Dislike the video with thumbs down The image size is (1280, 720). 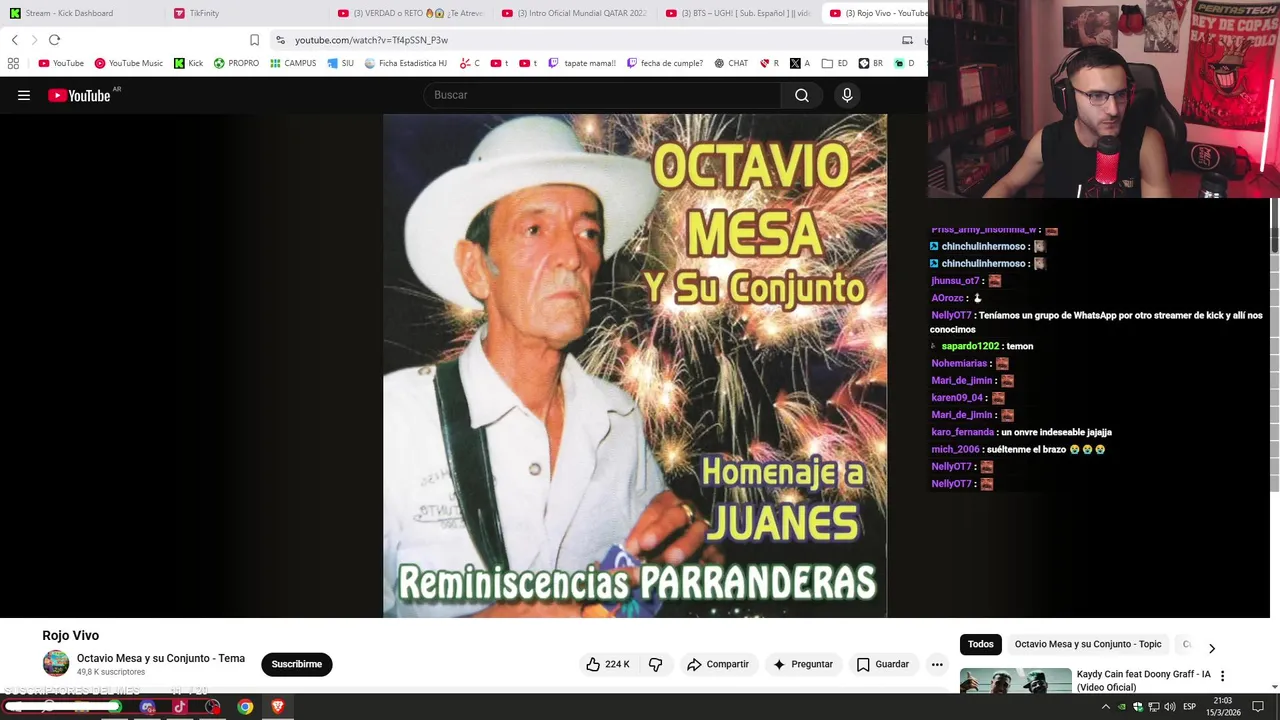(656, 664)
